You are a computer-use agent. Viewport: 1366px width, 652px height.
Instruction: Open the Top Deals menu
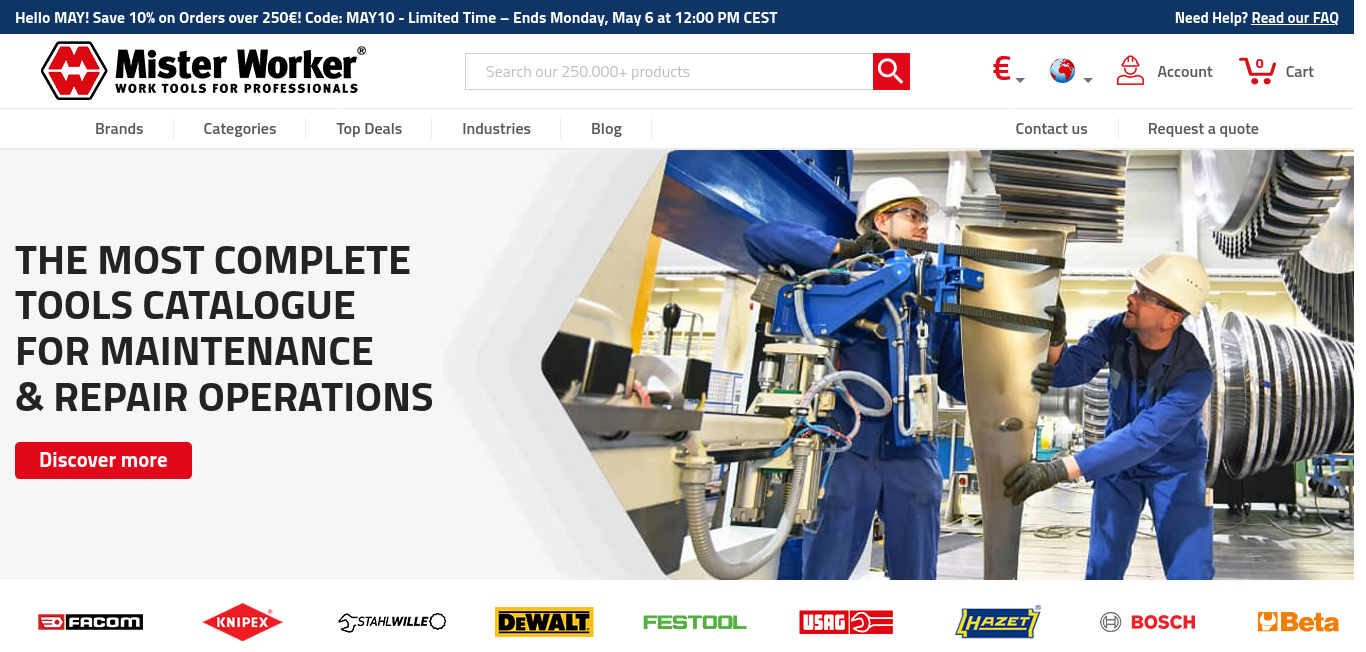point(369,129)
